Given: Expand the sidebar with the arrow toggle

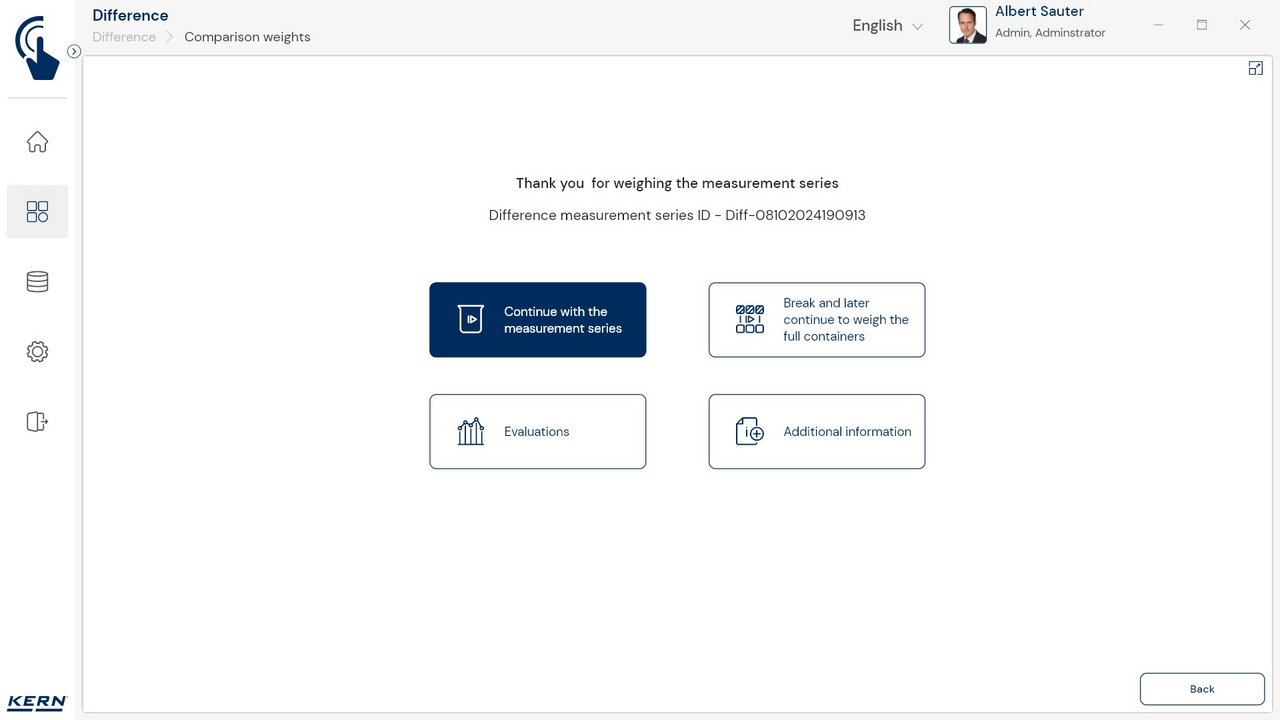Looking at the screenshot, I should 74,51.
